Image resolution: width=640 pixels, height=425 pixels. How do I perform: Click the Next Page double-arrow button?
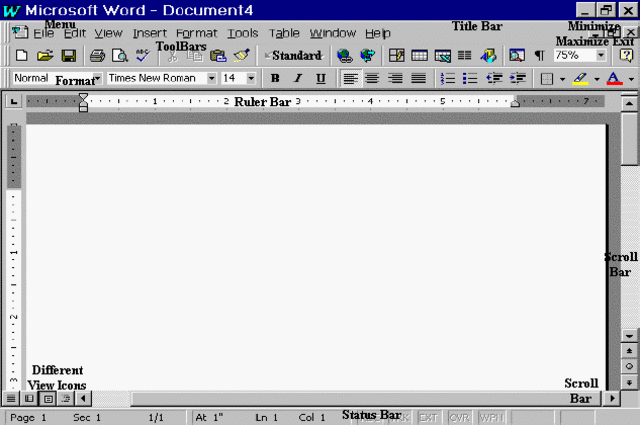click(x=629, y=382)
